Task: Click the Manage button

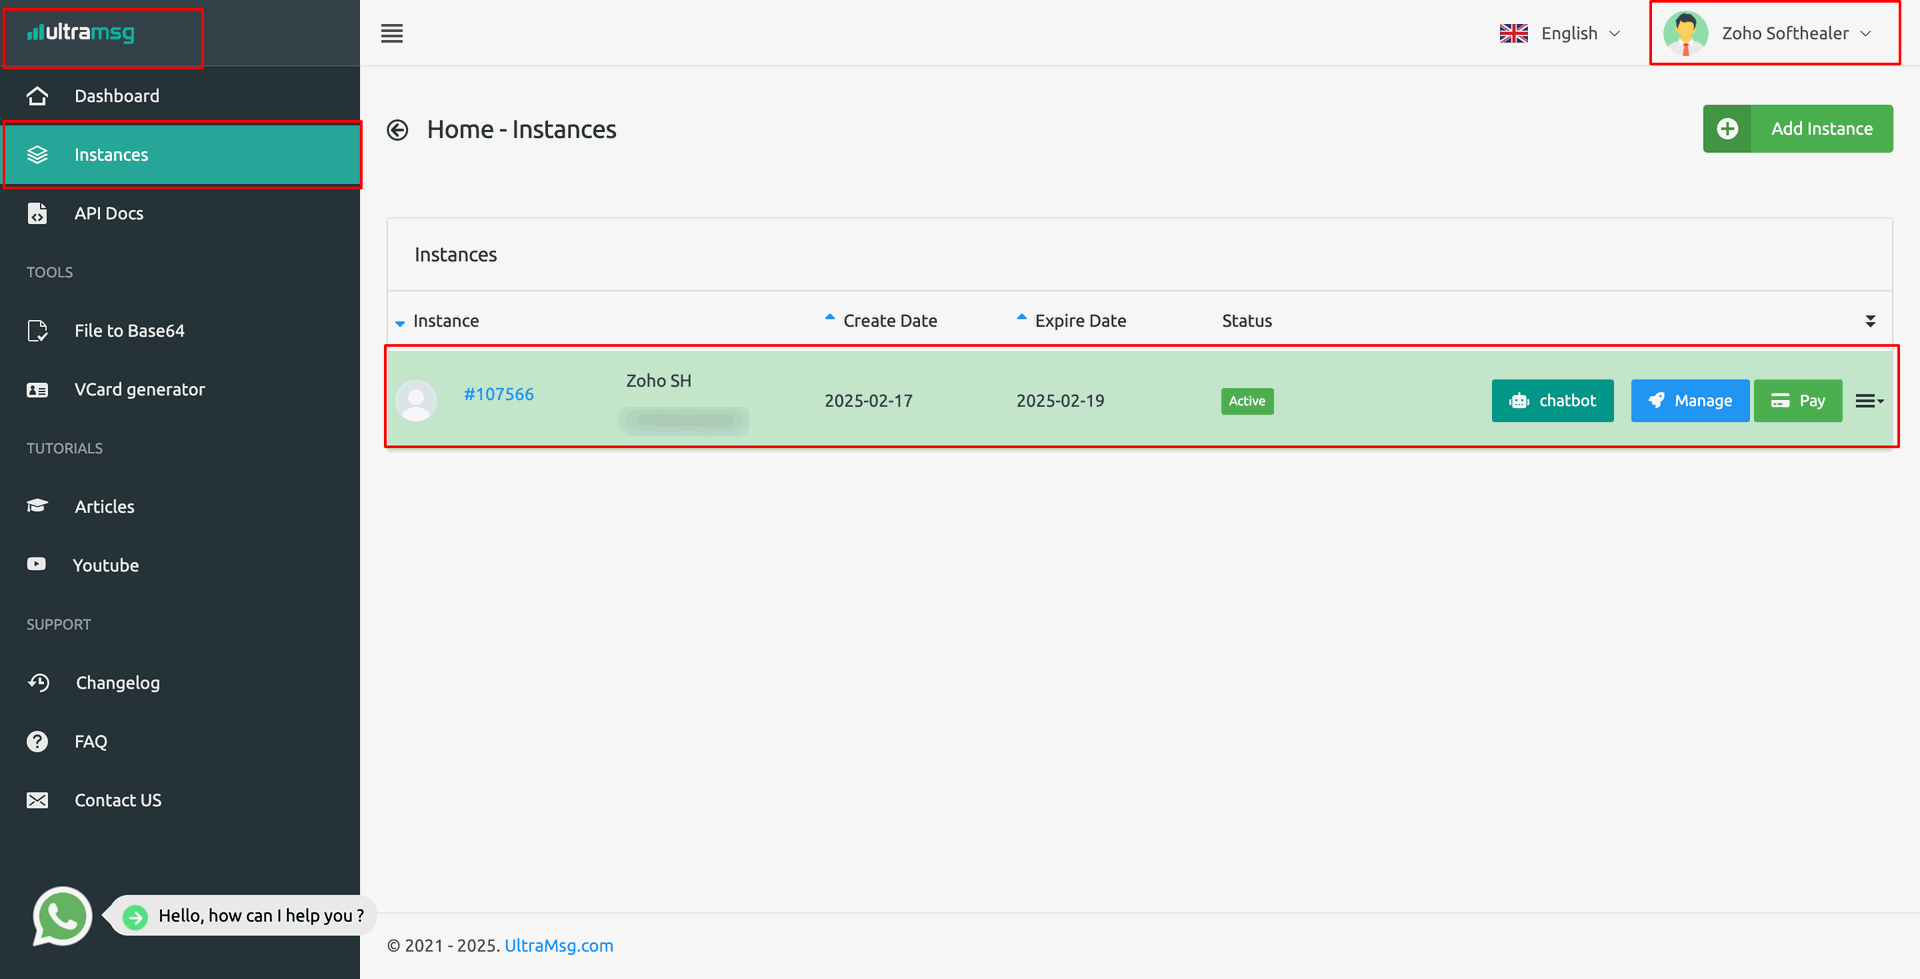Action: tap(1690, 401)
